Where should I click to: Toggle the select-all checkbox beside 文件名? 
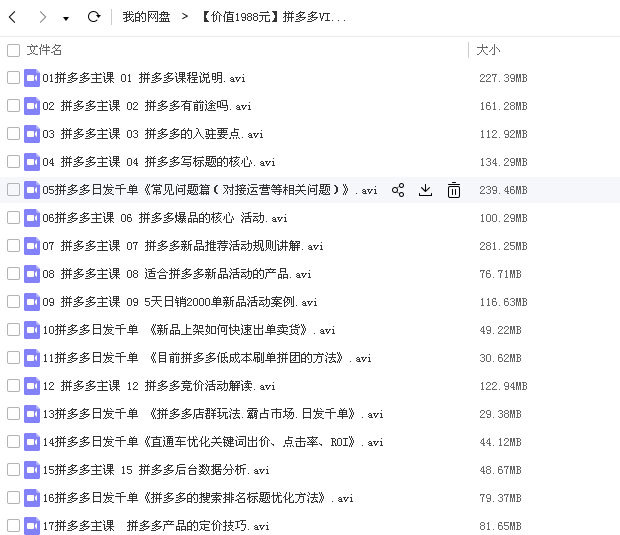13,50
